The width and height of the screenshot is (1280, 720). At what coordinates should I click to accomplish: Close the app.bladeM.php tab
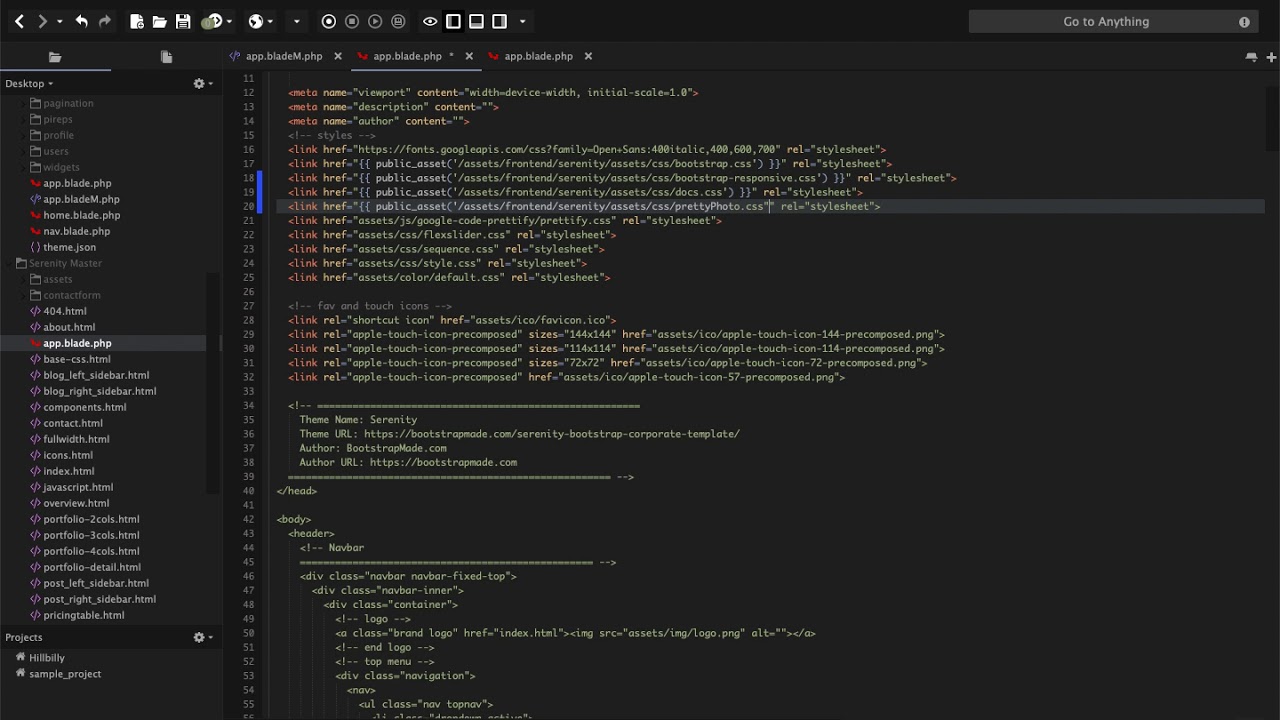click(338, 56)
